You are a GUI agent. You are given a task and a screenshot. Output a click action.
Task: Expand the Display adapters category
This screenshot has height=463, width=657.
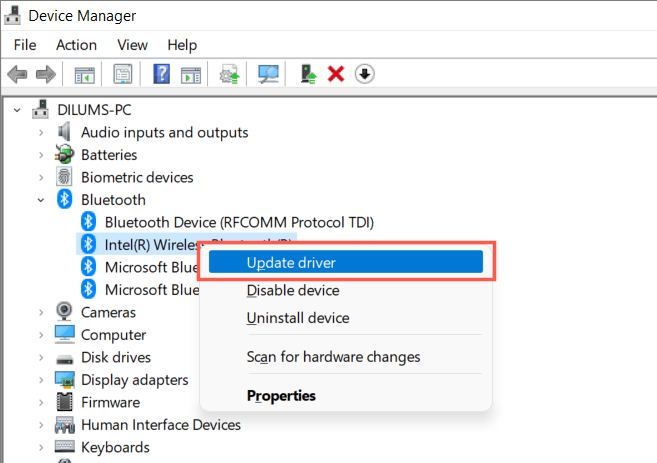pos(41,380)
